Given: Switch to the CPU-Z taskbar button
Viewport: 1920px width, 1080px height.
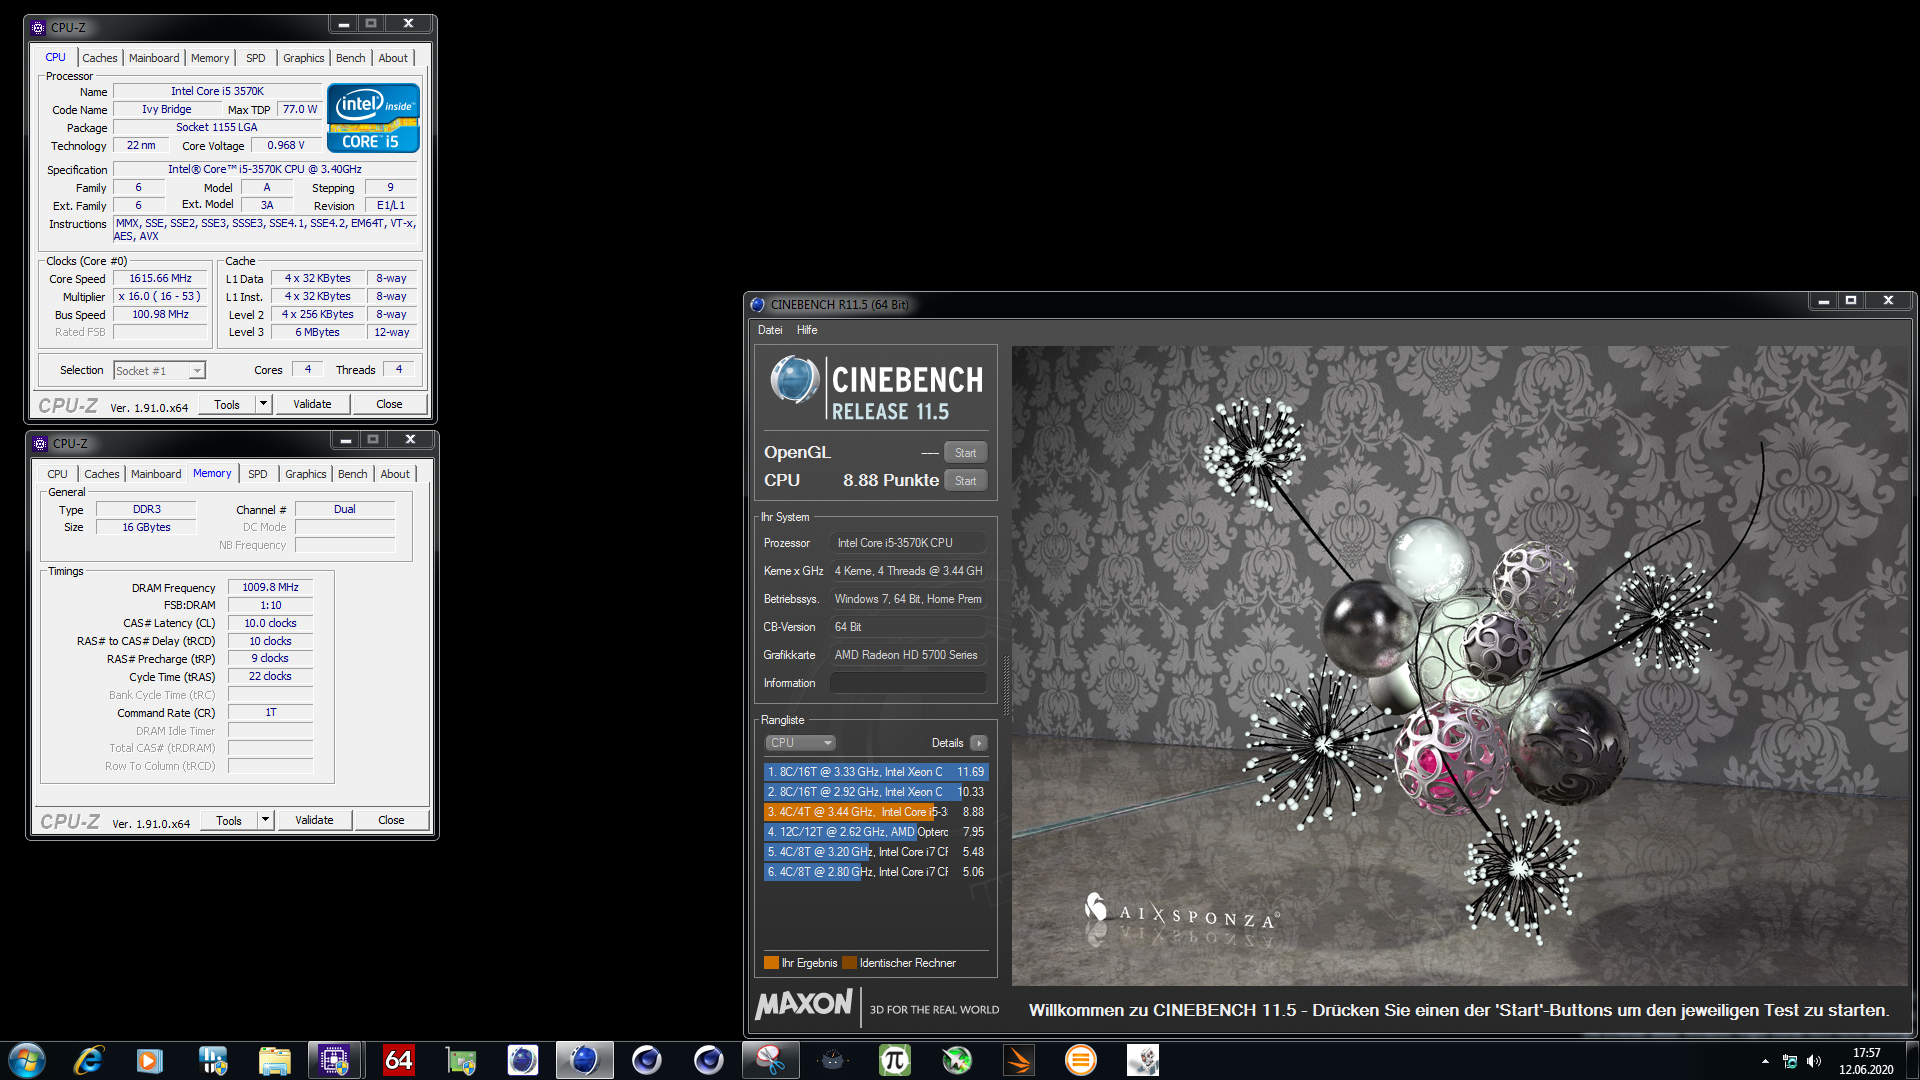Looking at the screenshot, I should [x=335, y=1060].
